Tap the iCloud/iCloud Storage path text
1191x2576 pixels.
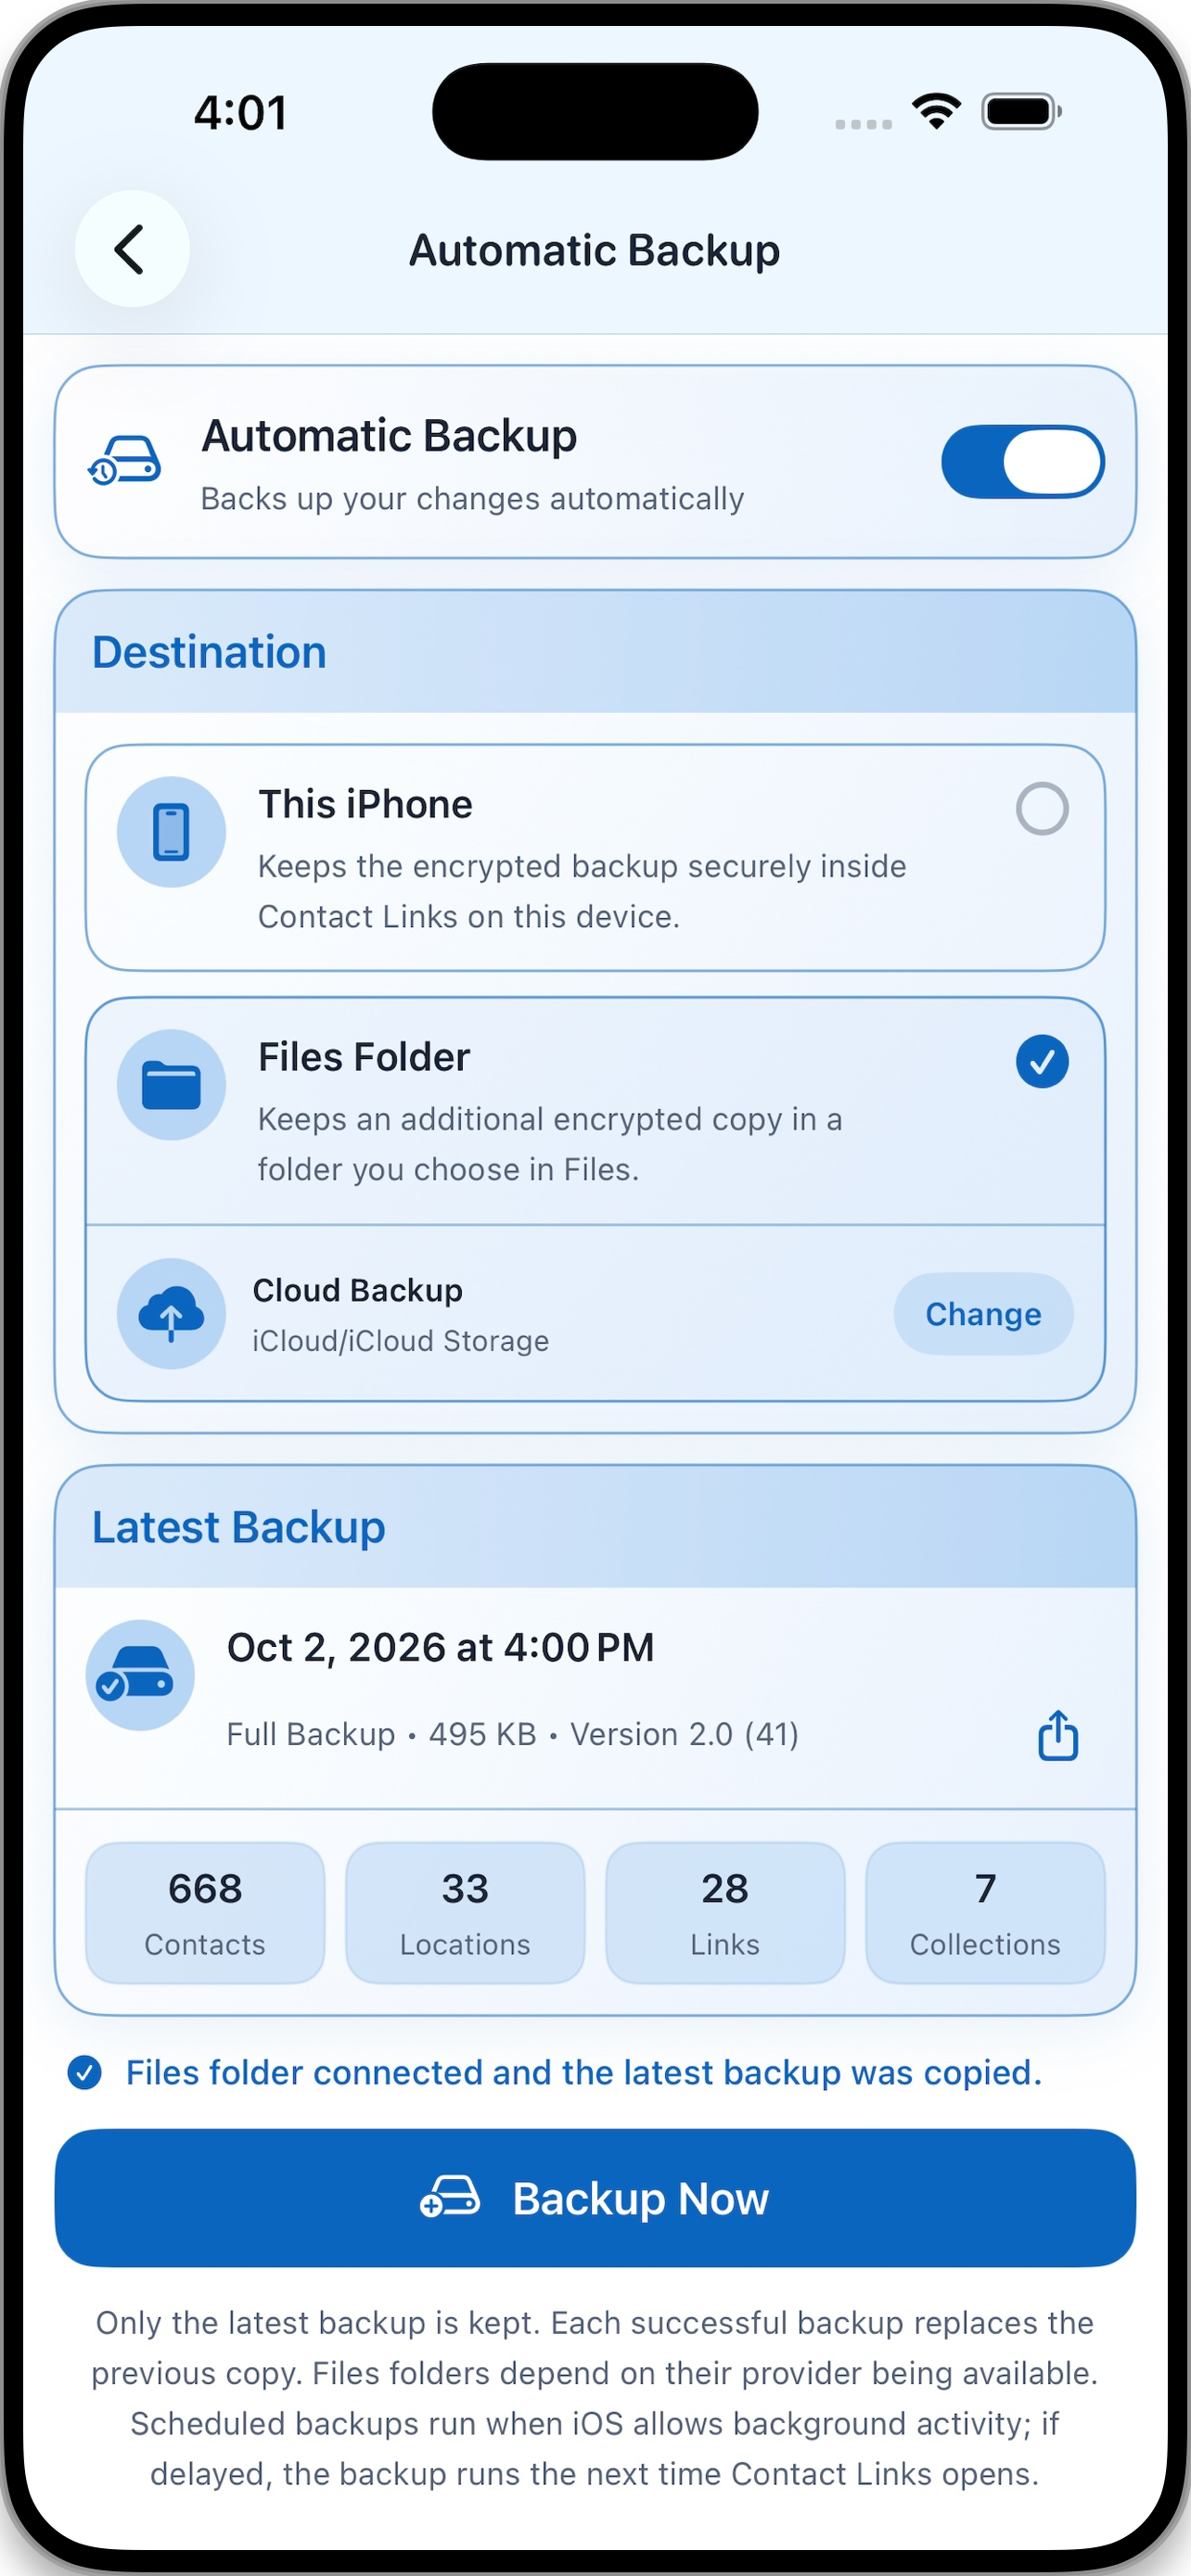point(400,1341)
